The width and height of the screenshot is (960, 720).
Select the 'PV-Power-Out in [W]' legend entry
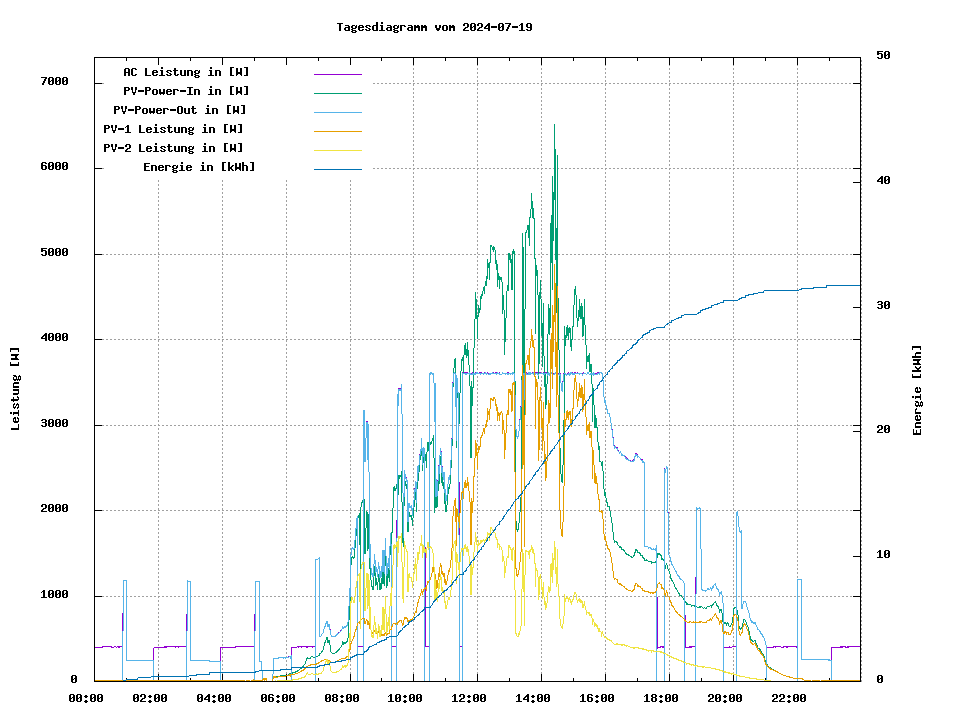(x=180, y=110)
